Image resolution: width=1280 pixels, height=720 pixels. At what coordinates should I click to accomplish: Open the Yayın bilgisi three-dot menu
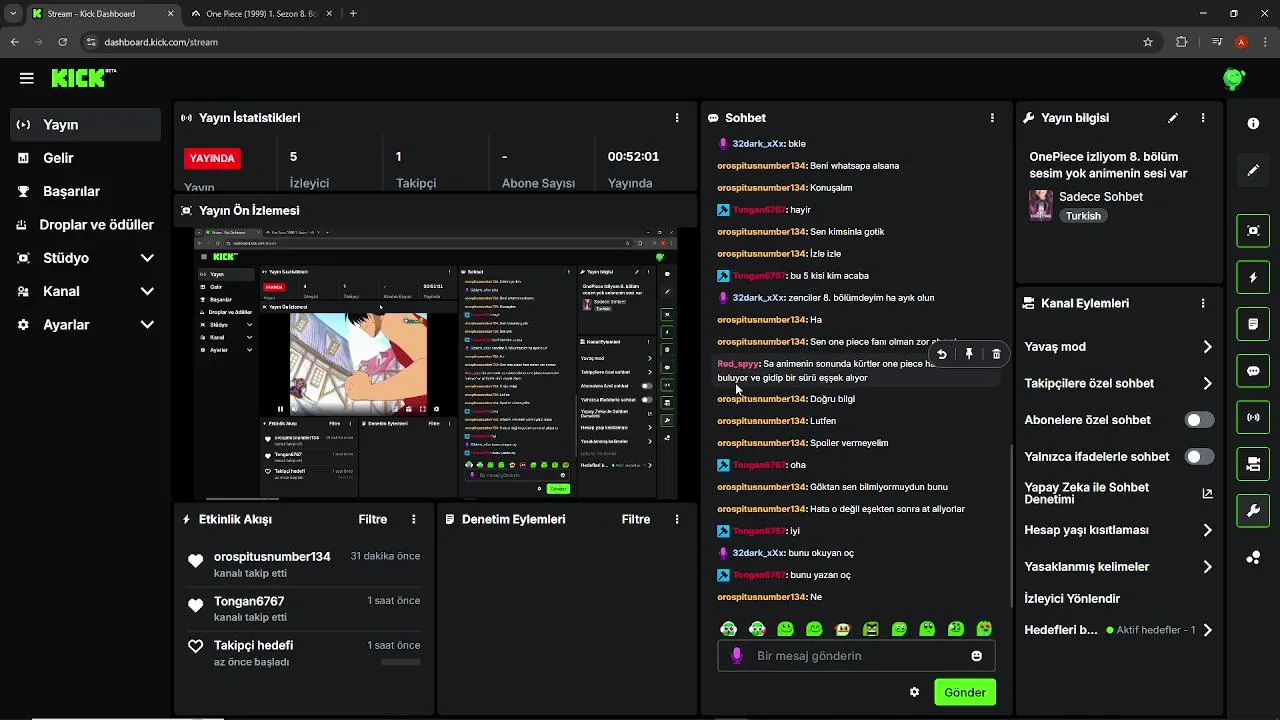(x=1203, y=118)
